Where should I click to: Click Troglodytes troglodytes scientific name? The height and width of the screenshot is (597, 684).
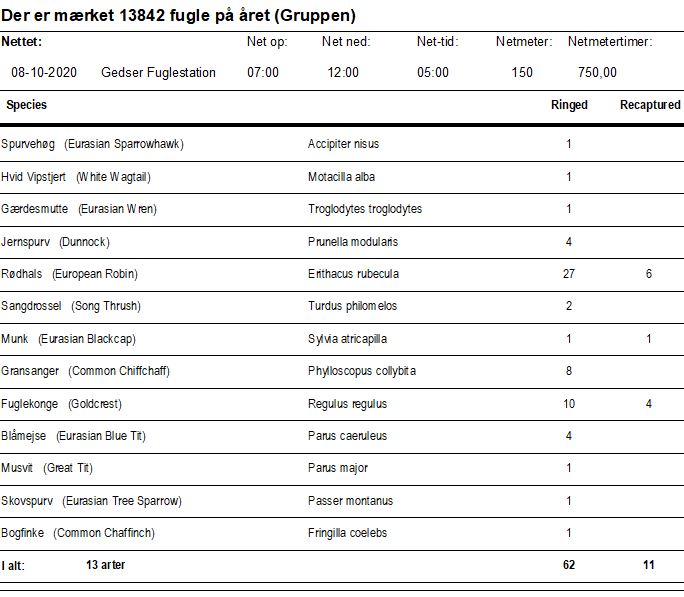coord(365,209)
